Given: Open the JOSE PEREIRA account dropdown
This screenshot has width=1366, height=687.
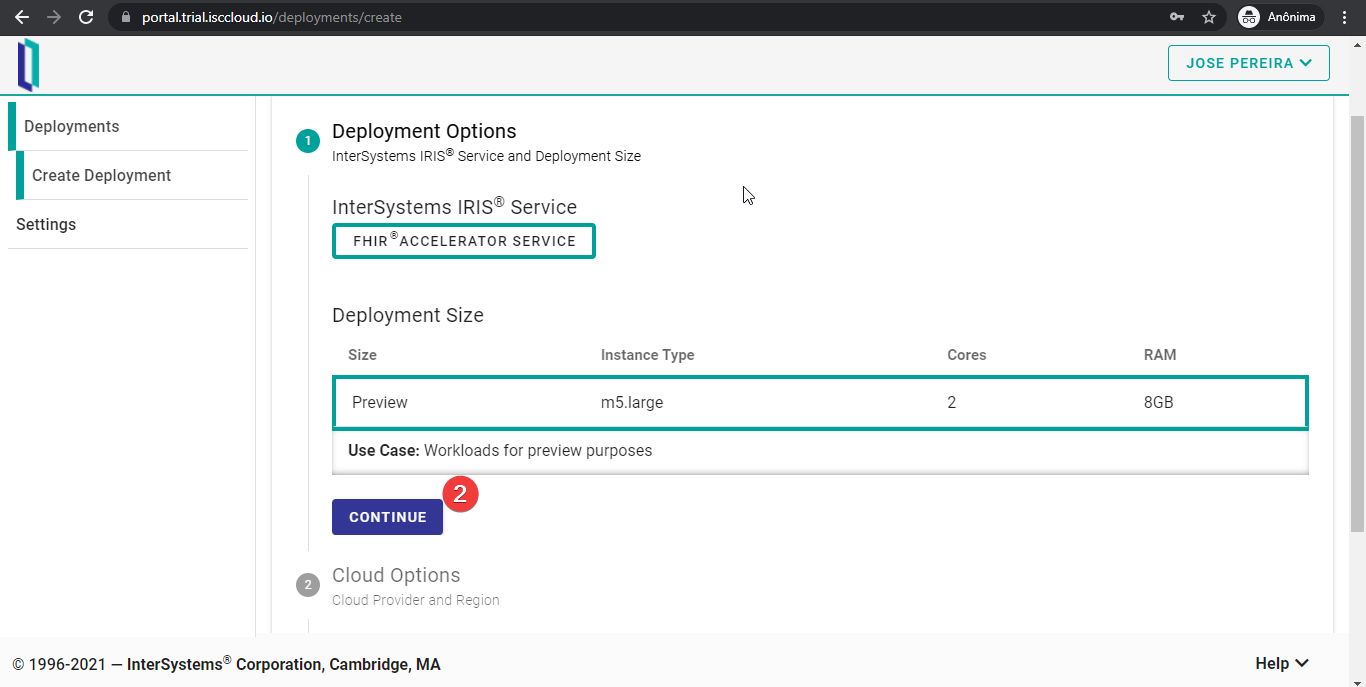Looking at the screenshot, I should 1248,63.
